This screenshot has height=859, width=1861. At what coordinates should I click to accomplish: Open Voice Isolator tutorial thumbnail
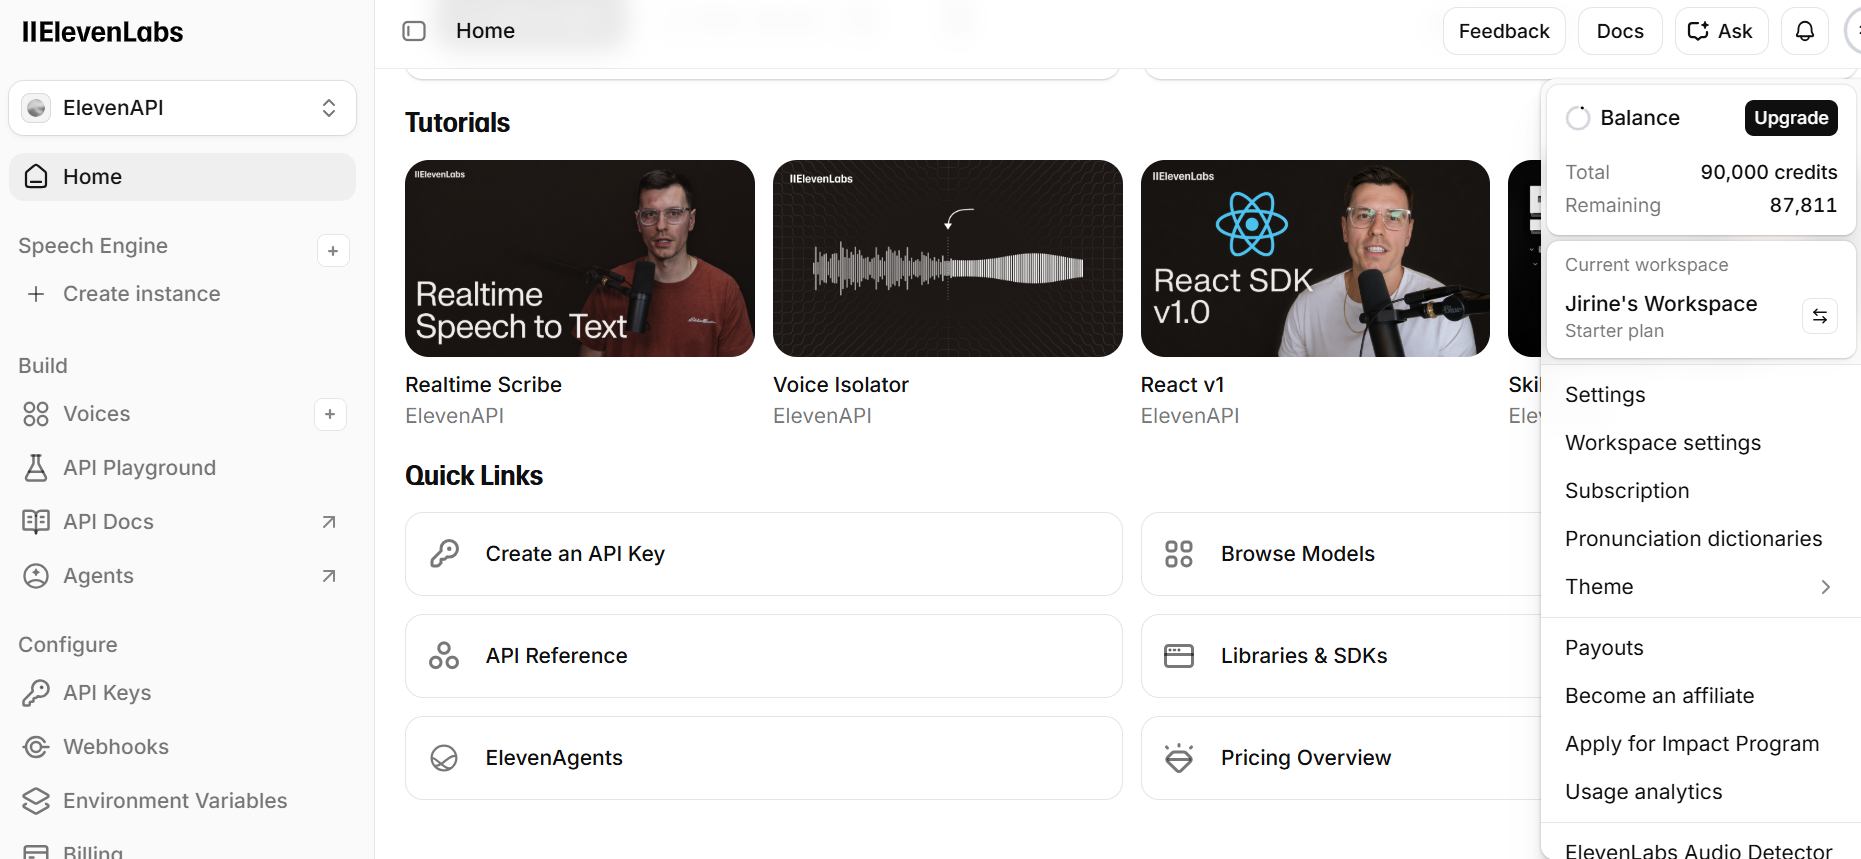click(947, 258)
